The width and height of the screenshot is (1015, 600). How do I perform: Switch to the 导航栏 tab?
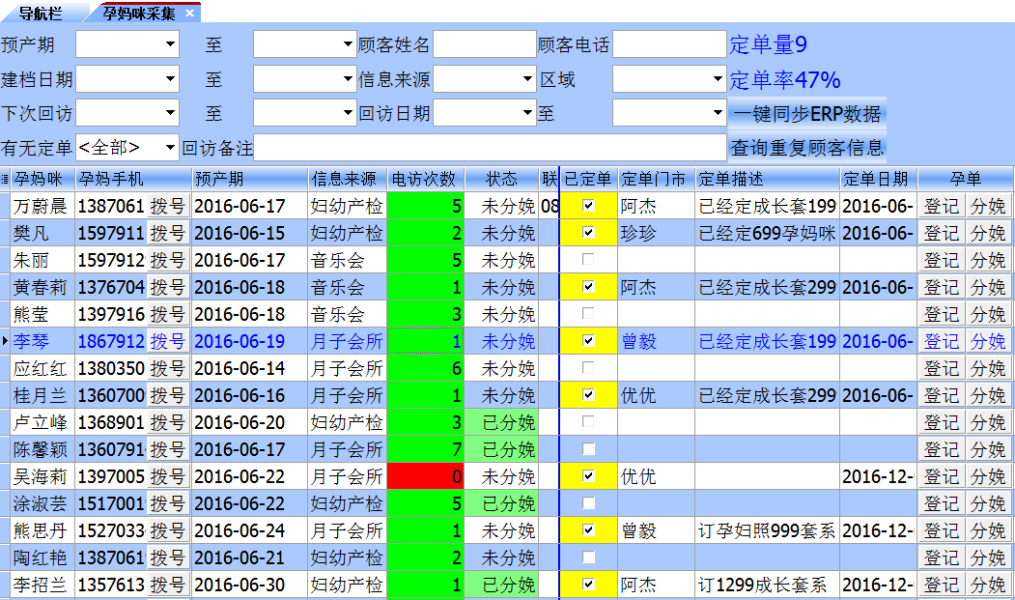41,13
